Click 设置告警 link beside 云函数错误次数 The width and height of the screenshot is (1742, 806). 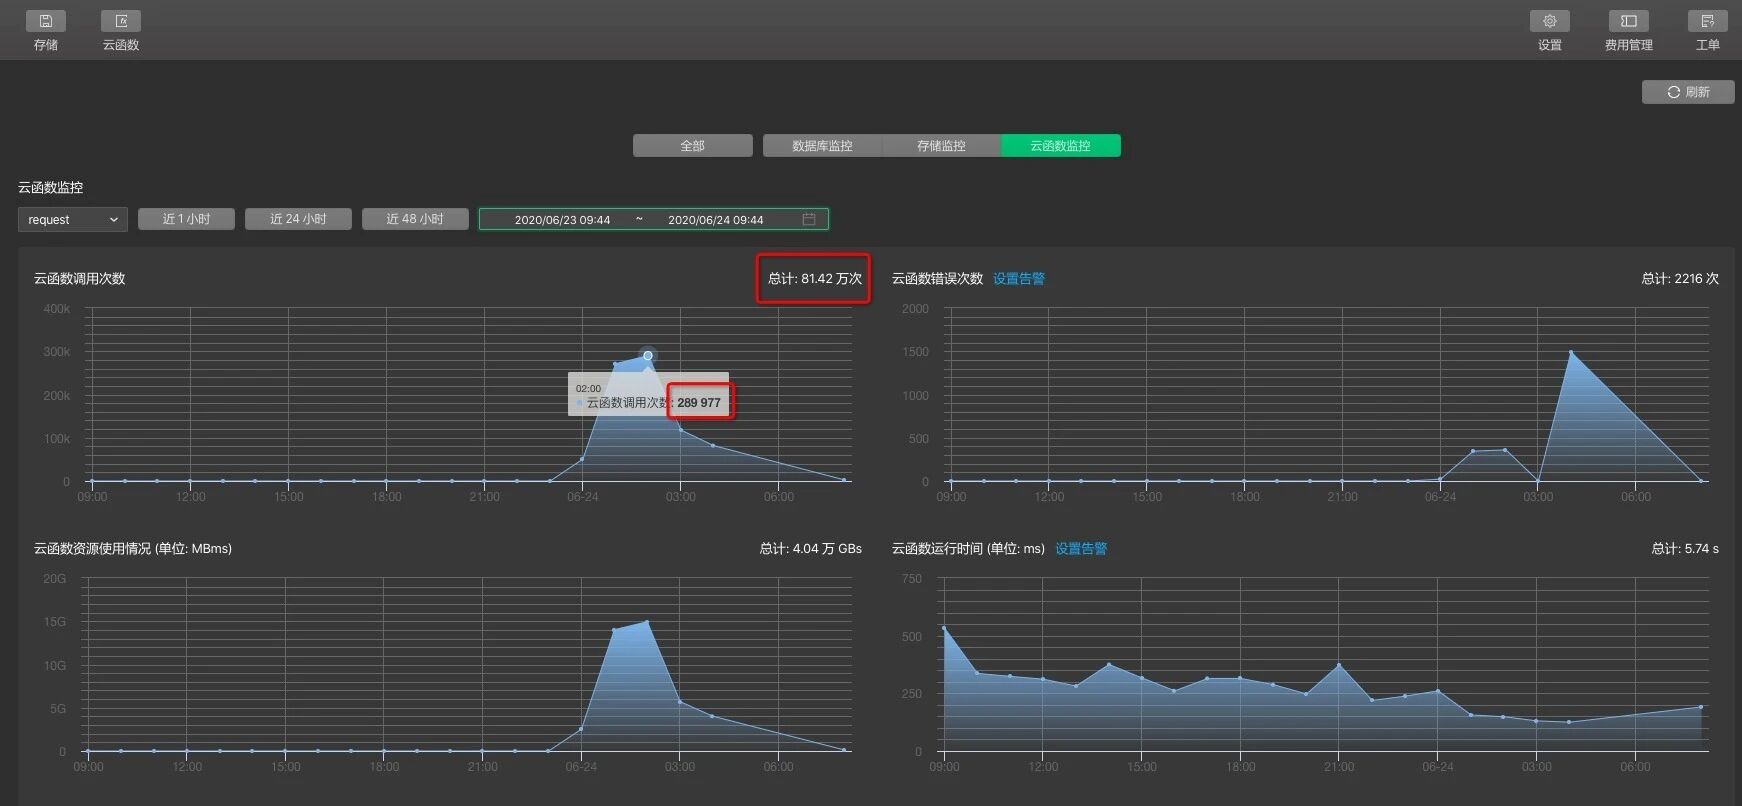tap(1019, 279)
